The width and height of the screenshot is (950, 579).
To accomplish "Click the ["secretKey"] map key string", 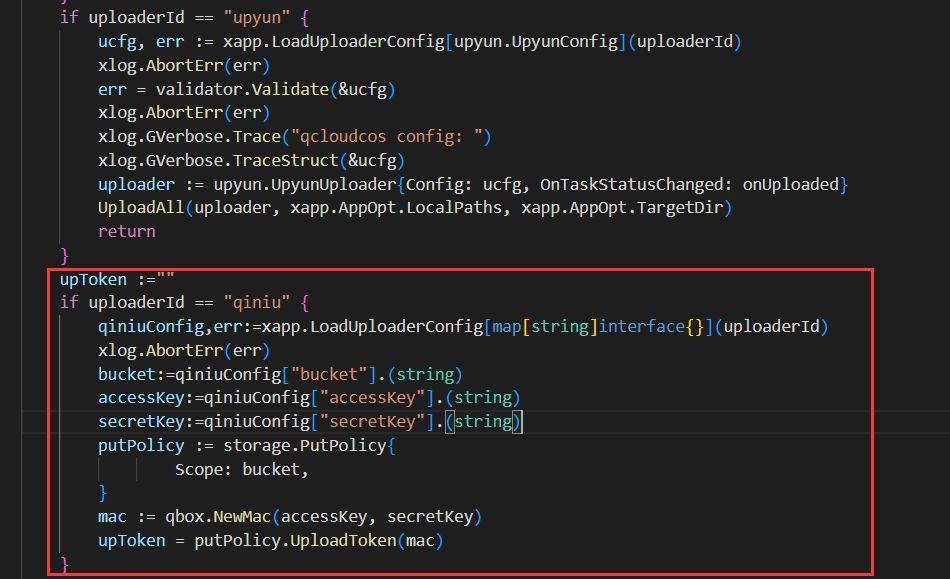I will tap(373, 422).
